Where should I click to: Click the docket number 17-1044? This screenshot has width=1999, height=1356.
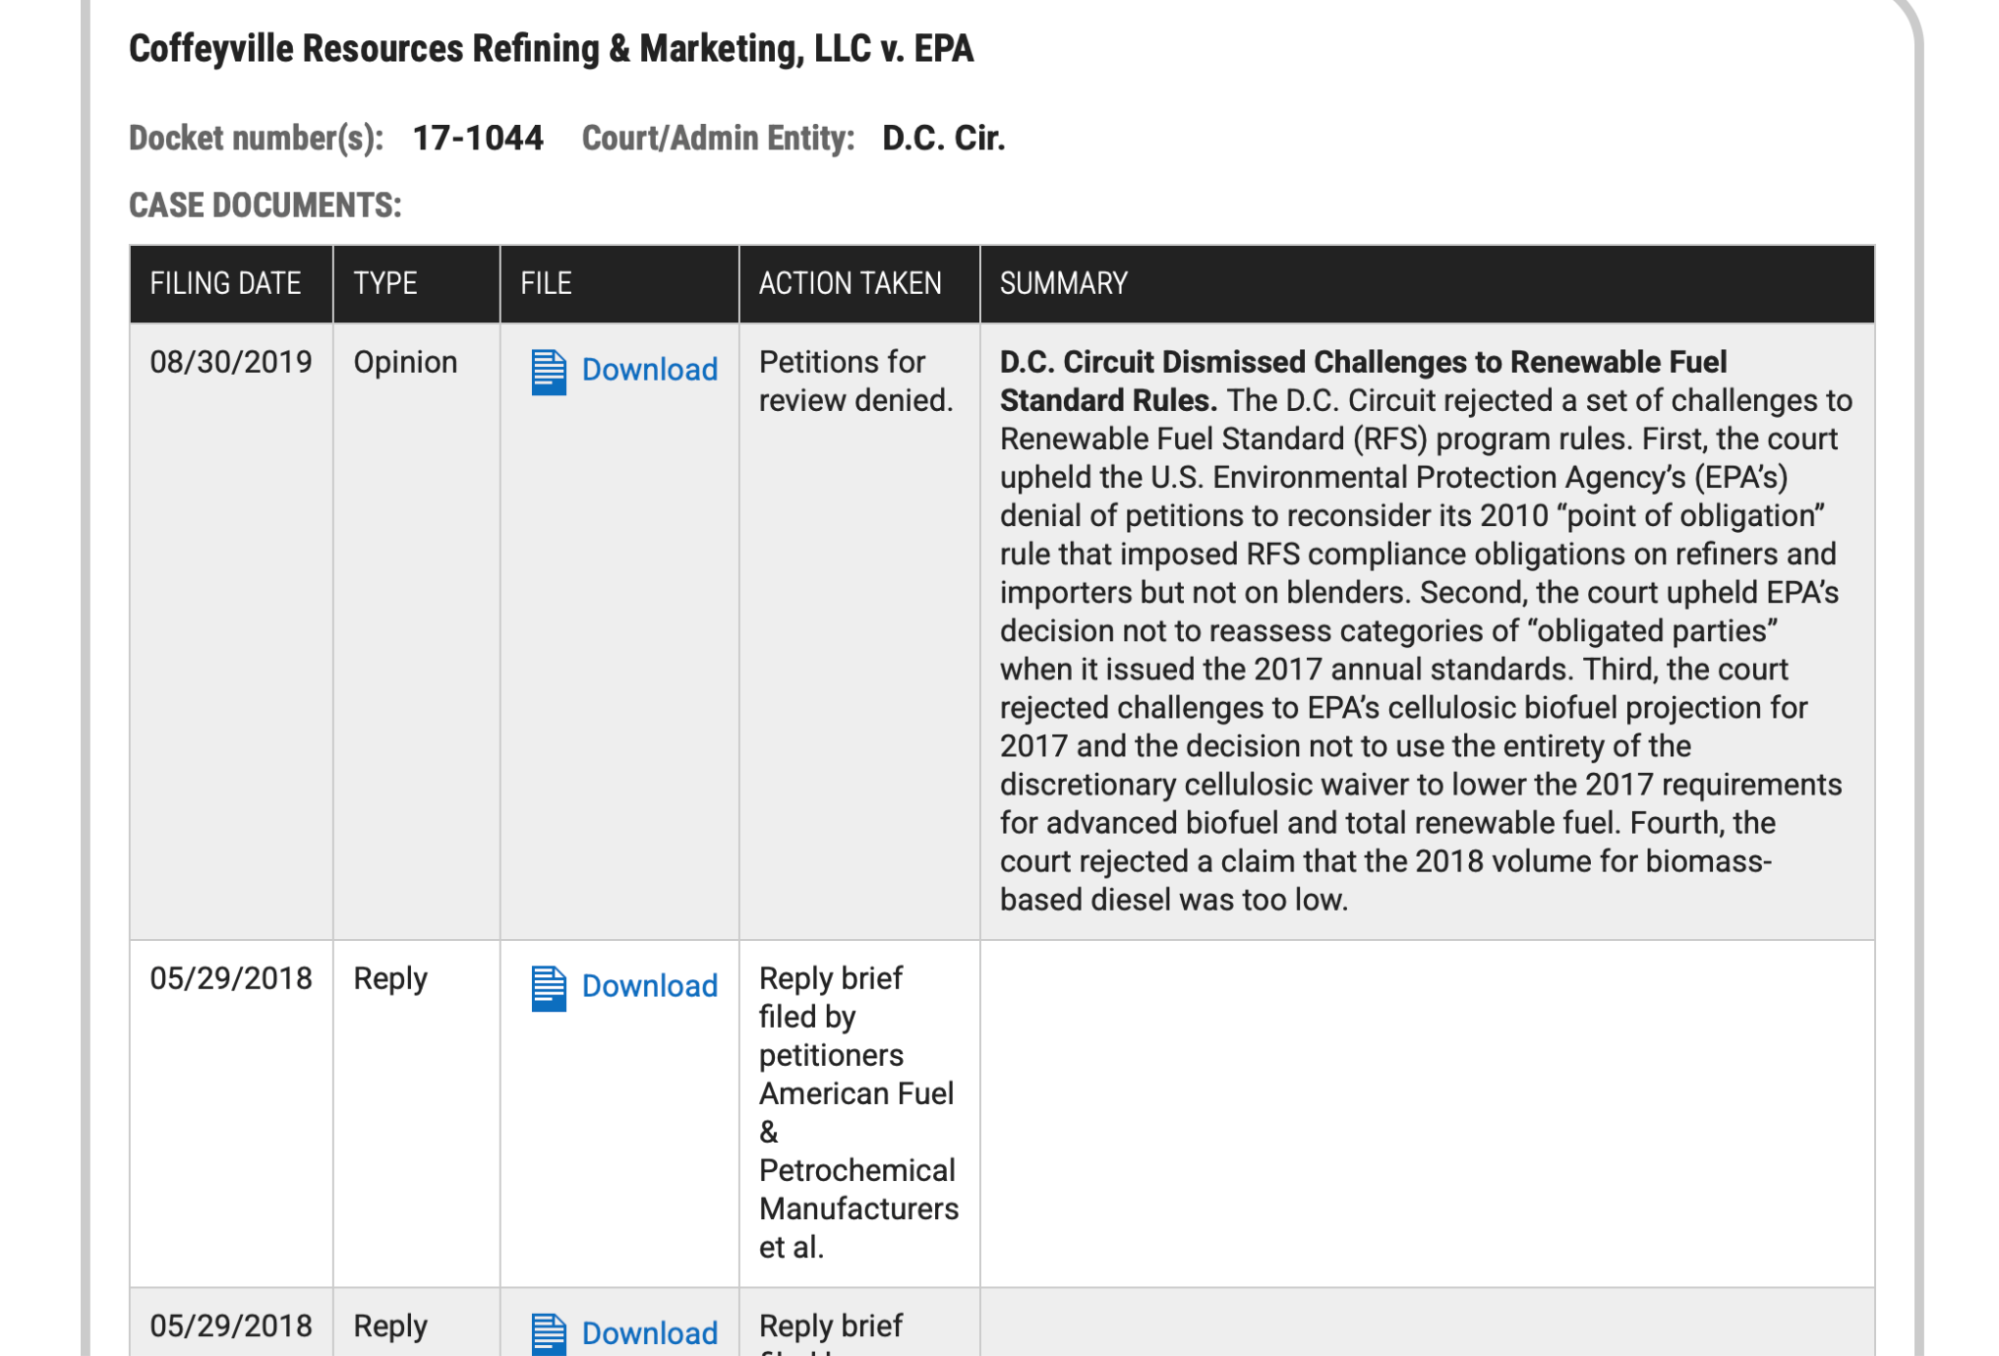pyautogui.click(x=478, y=138)
